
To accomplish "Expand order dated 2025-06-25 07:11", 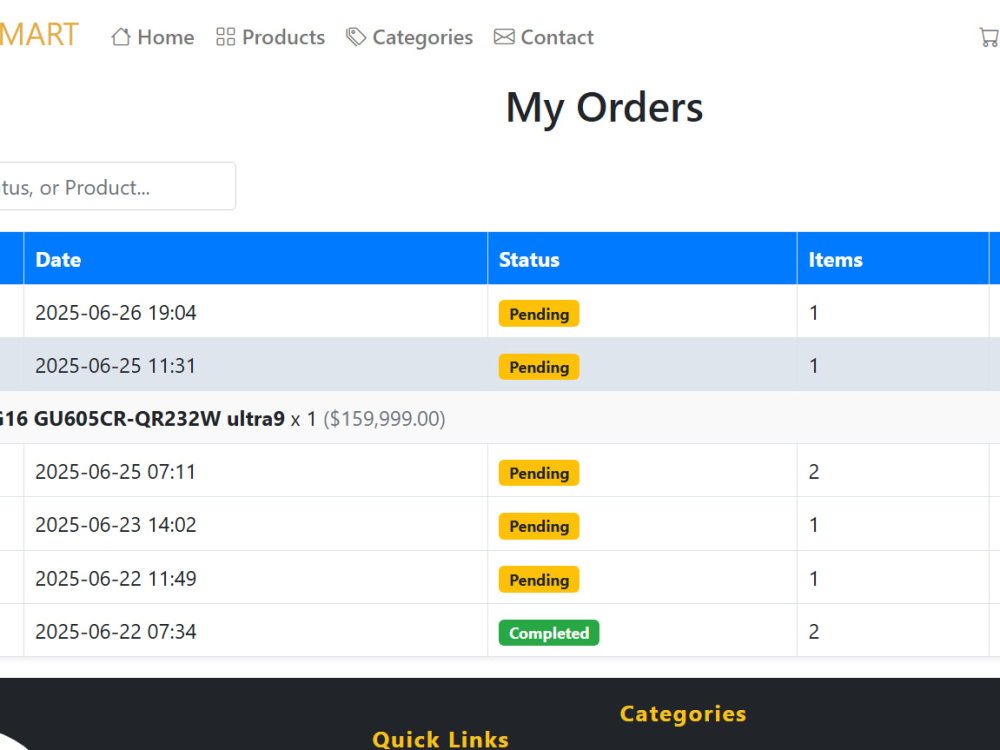I will point(500,471).
